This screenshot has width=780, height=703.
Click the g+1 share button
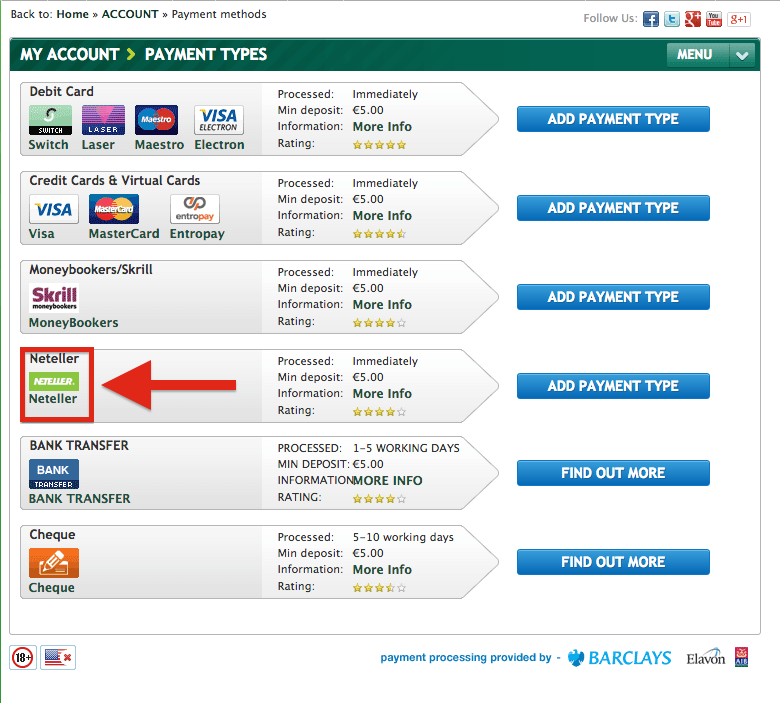[739, 19]
